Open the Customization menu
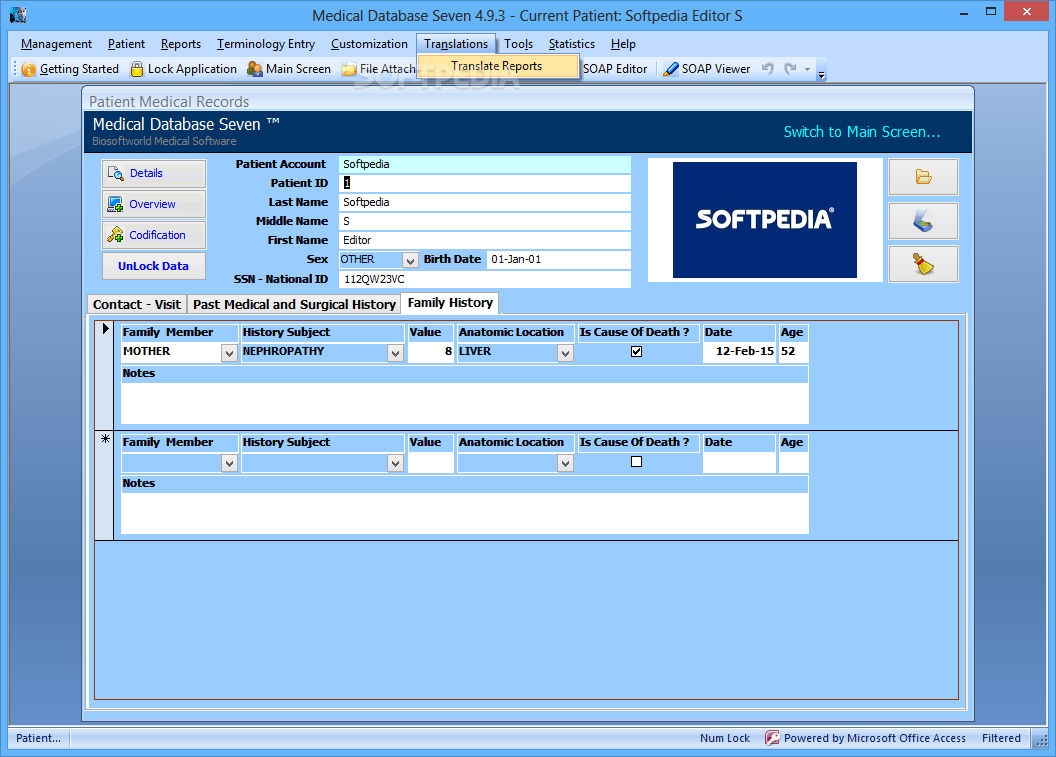1056x757 pixels. (369, 44)
